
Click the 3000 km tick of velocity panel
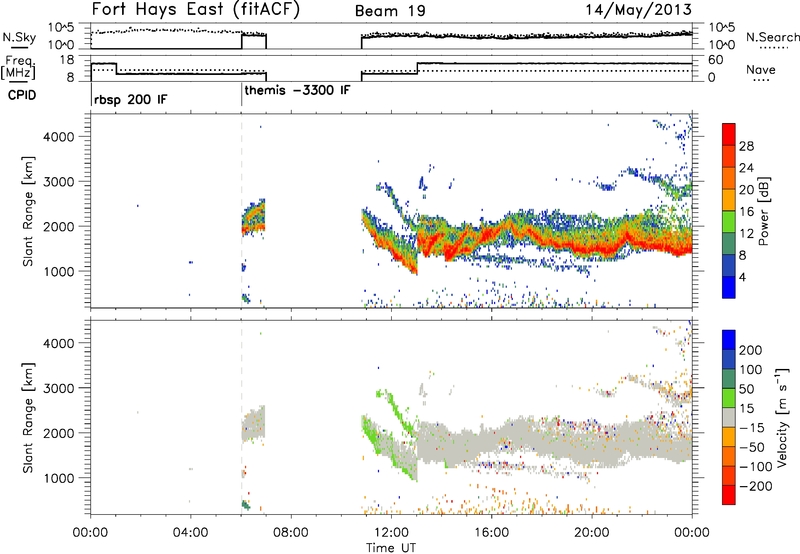coord(59,388)
